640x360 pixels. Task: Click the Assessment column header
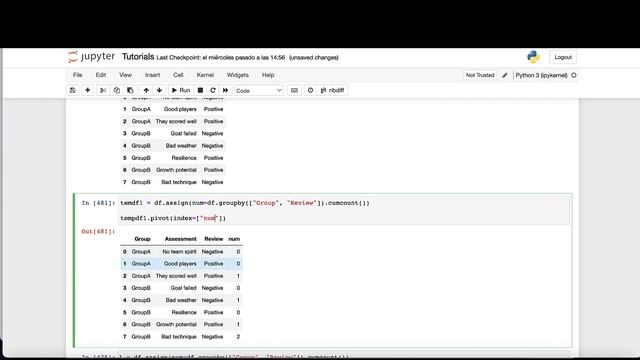[180, 239]
